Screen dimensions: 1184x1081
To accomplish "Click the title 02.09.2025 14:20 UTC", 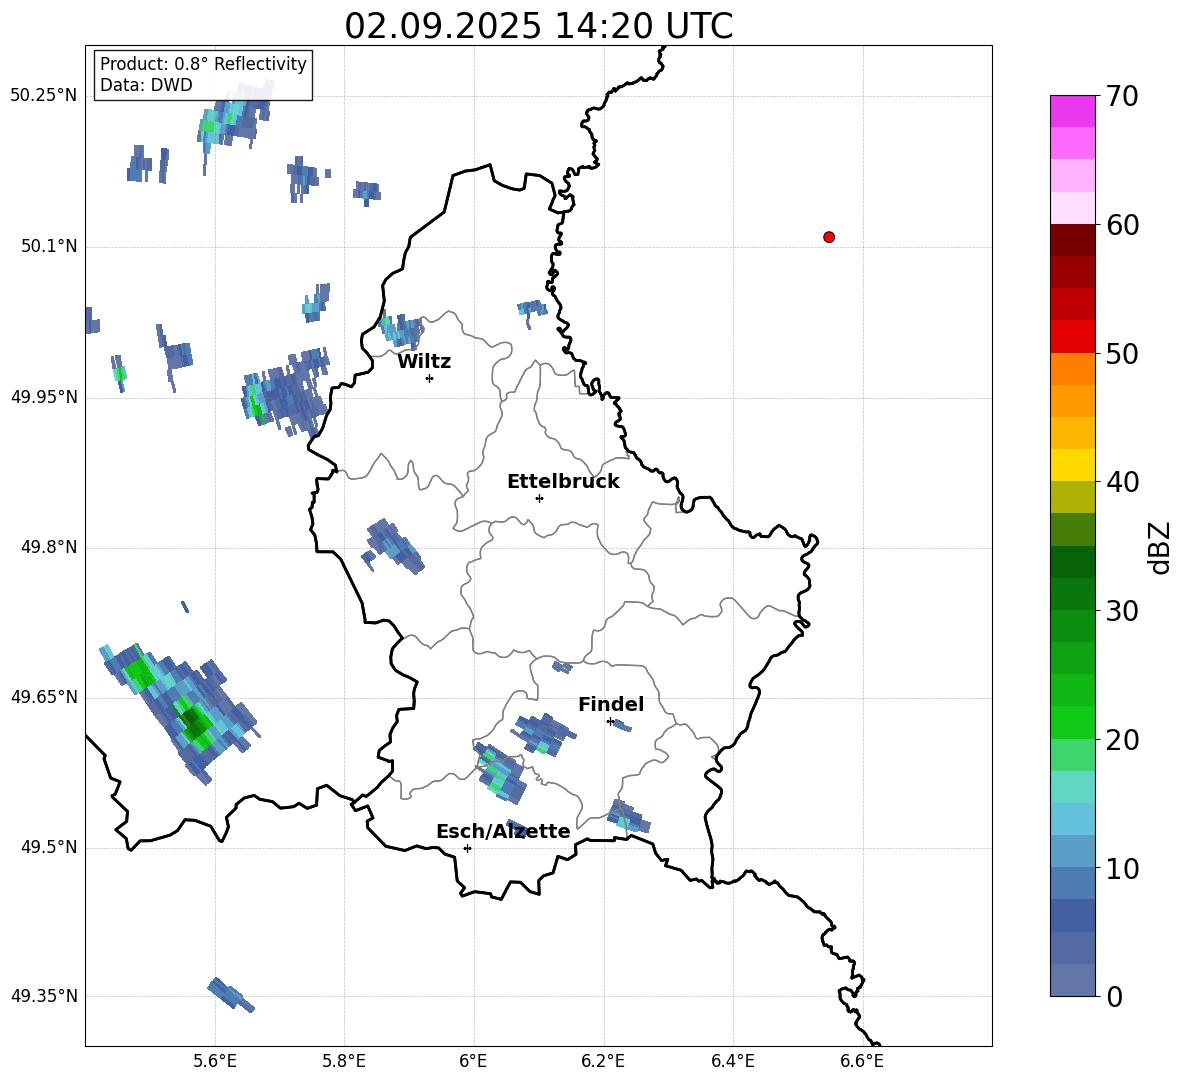I will tap(538, 26).
